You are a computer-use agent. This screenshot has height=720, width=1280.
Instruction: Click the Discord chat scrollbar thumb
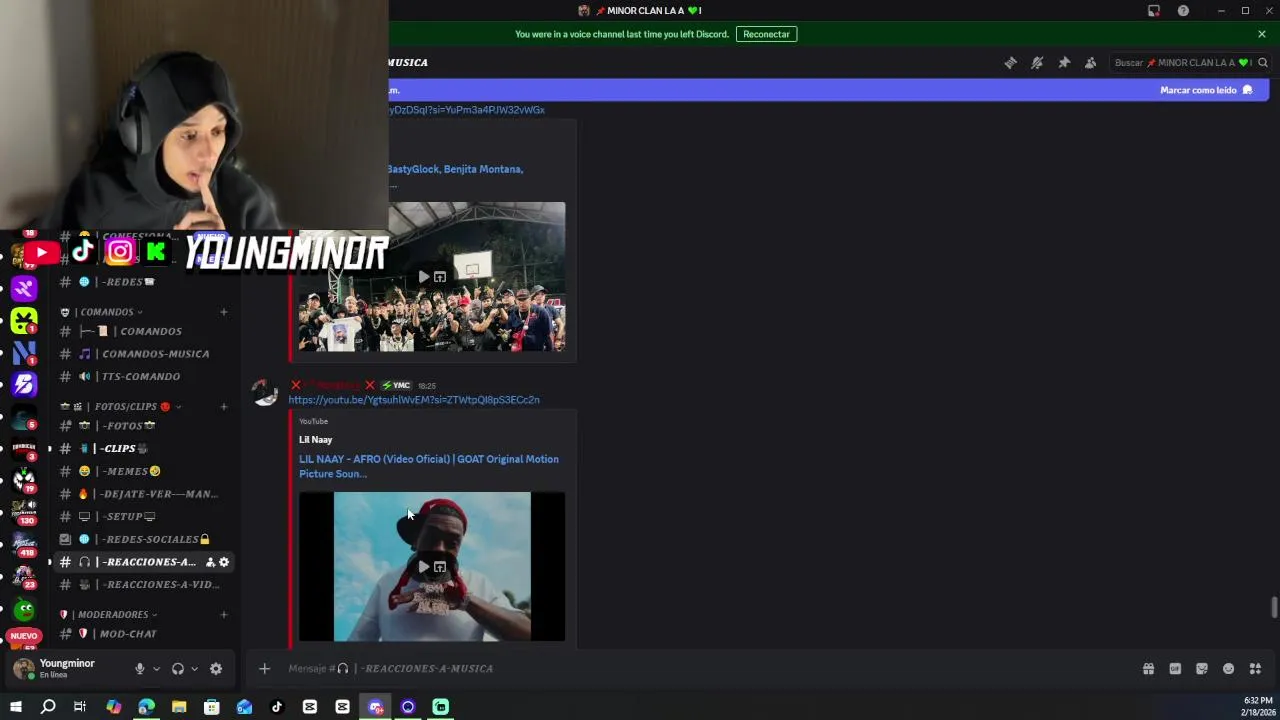coord(1274,608)
